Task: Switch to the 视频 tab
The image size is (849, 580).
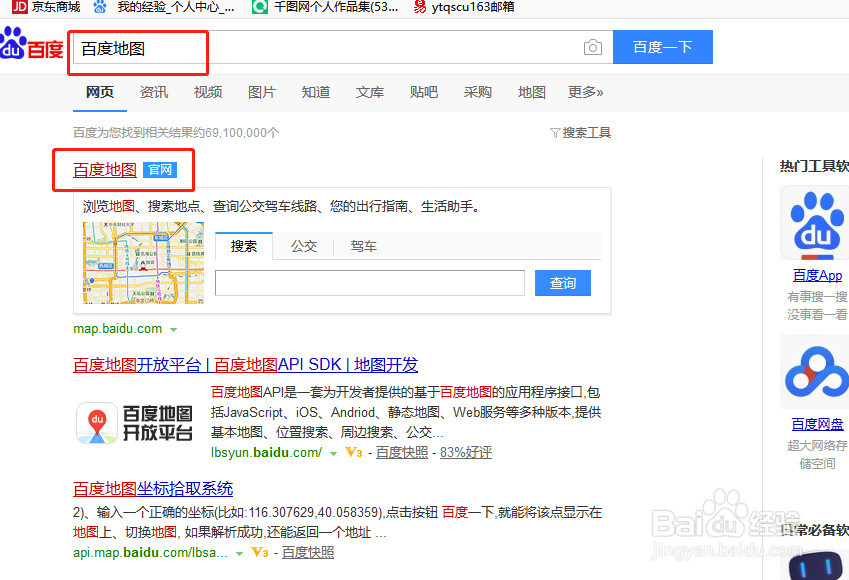Action: pos(208,92)
